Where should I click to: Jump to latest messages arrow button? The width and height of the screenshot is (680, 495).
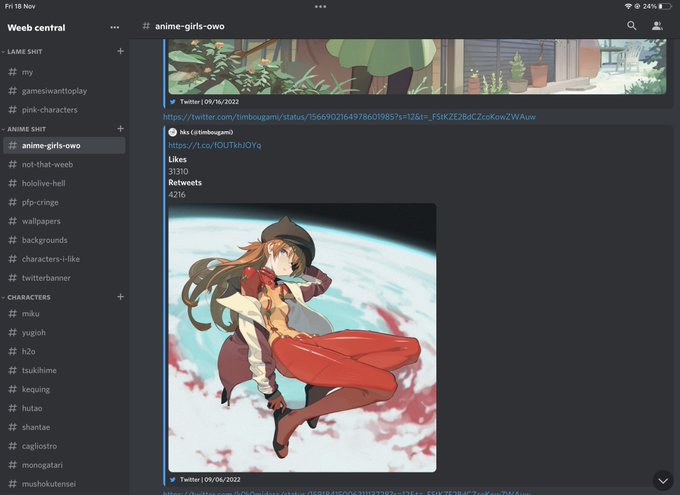[x=663, y=481]
